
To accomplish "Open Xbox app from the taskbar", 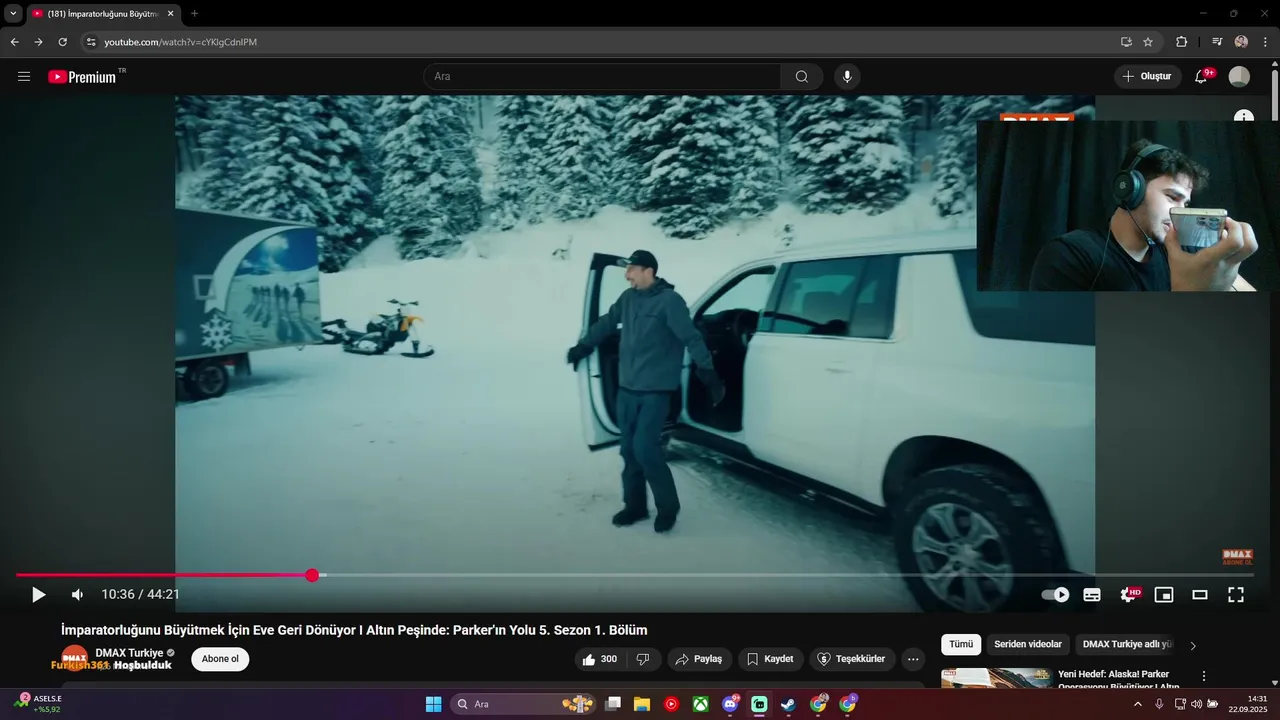I will 701,704.
